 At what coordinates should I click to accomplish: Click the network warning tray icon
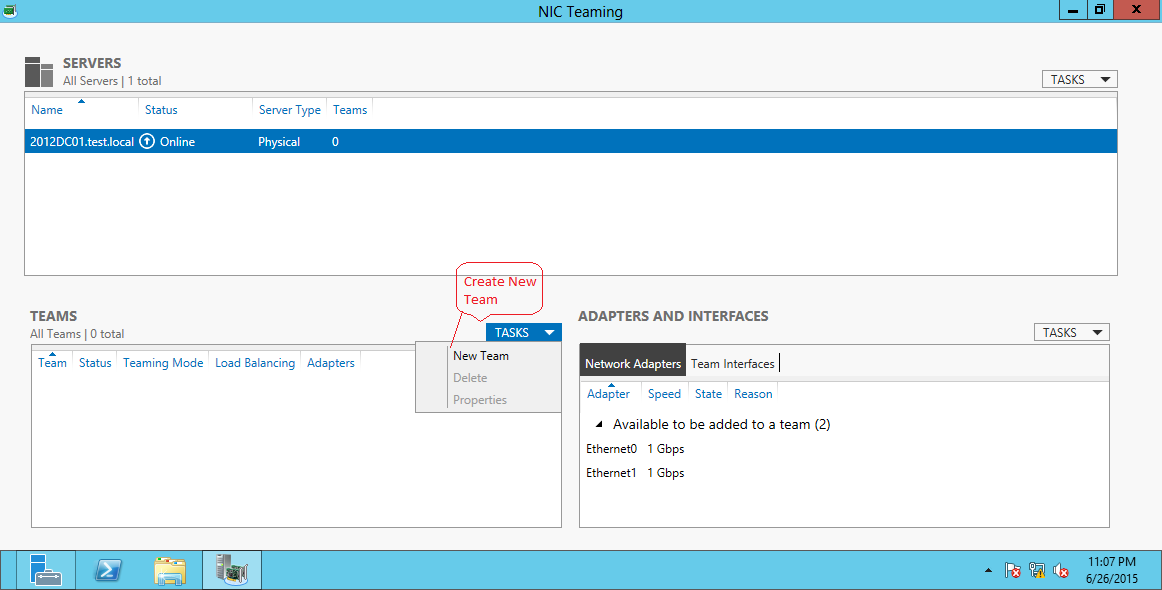1037,570
